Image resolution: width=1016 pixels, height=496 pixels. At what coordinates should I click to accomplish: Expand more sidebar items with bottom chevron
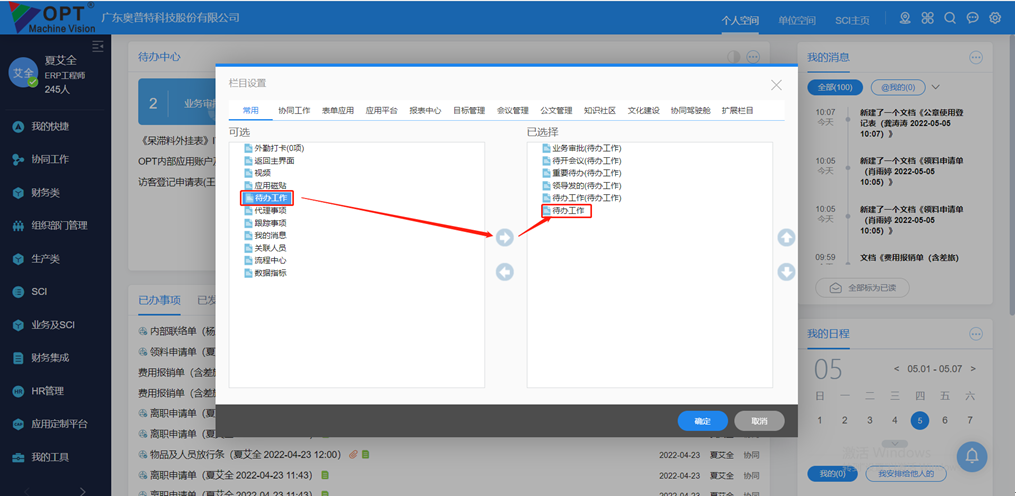pyautogui.click(x=82, y=488)
